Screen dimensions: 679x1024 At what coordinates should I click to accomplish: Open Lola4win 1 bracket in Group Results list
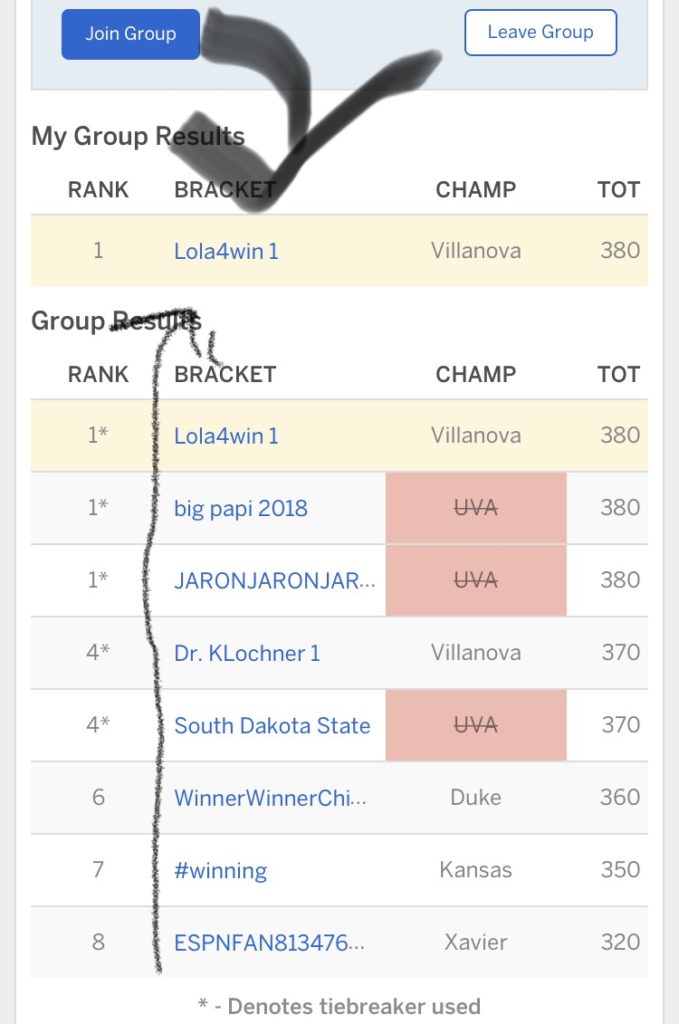pyautogui.click(x=226, y=436)
